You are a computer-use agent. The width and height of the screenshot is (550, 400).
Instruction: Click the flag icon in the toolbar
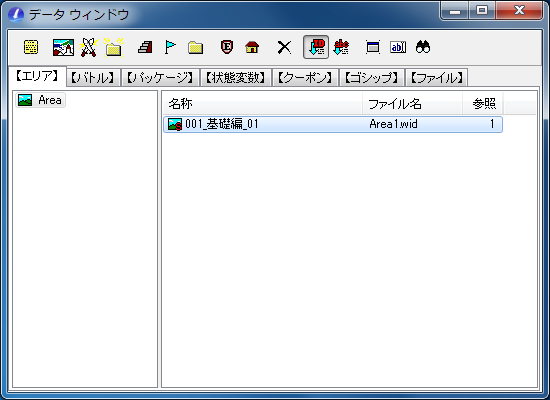(x=170, y=47)
